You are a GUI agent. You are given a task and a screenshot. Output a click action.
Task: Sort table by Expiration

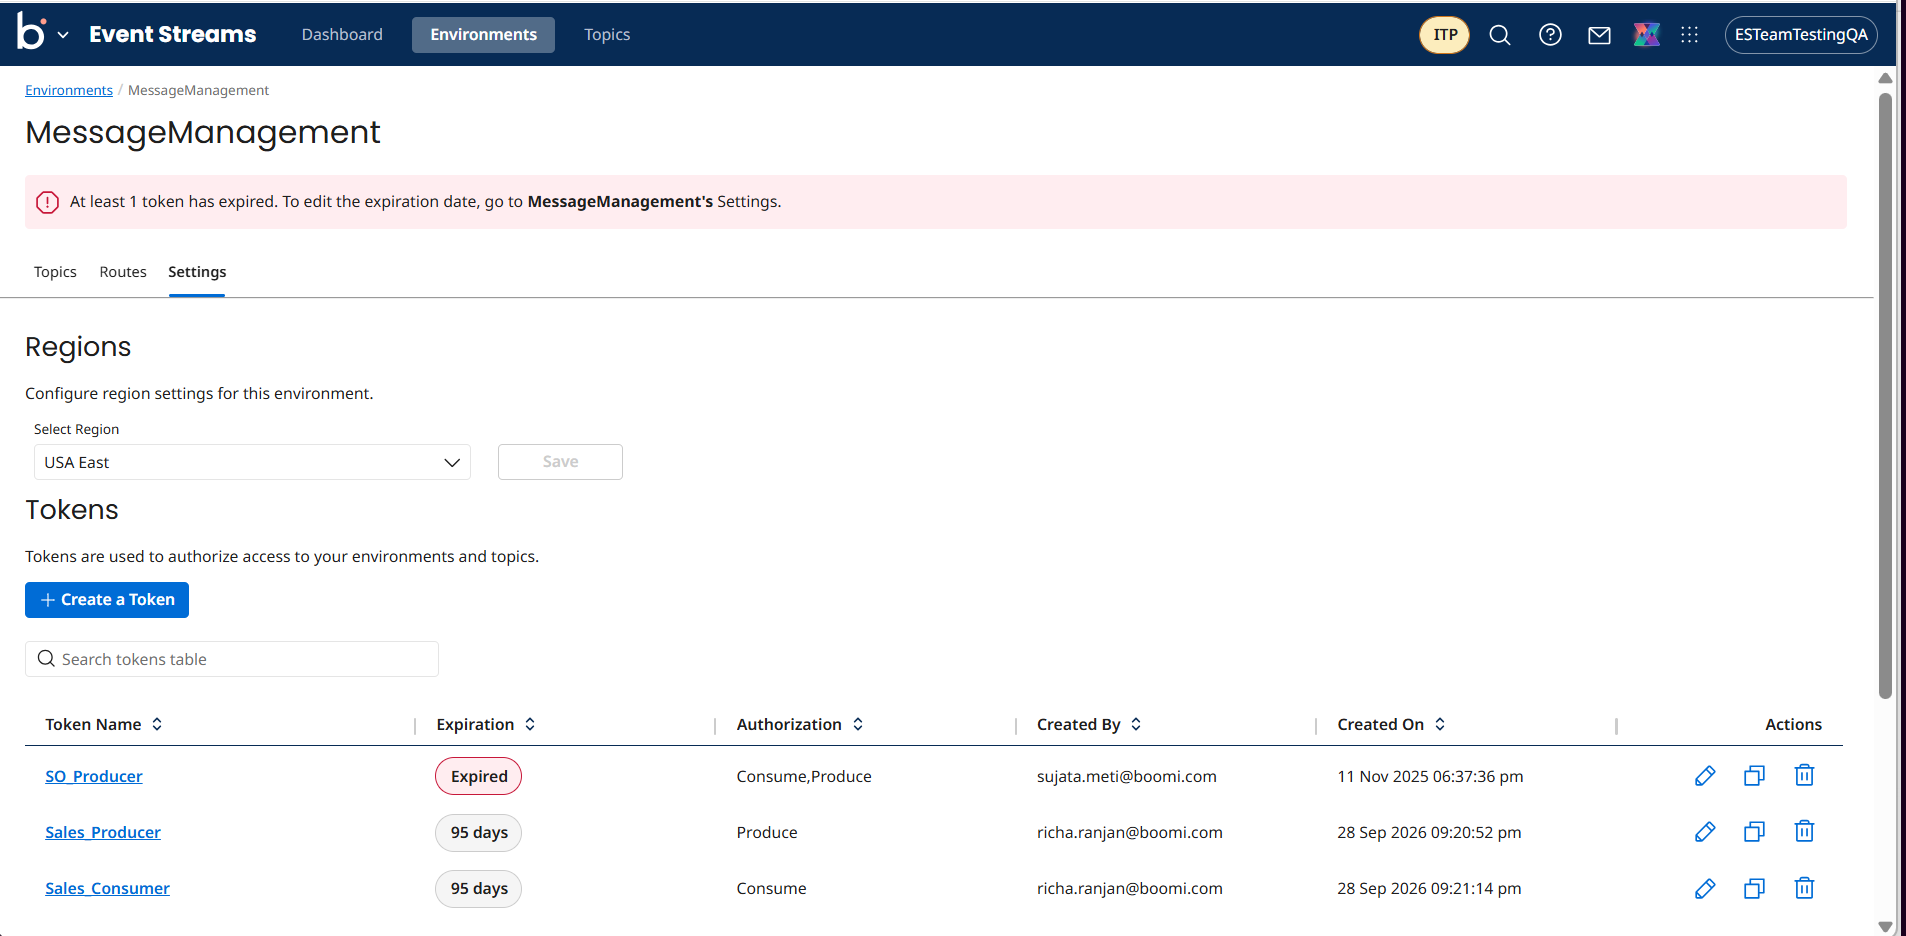click(530, 724)
